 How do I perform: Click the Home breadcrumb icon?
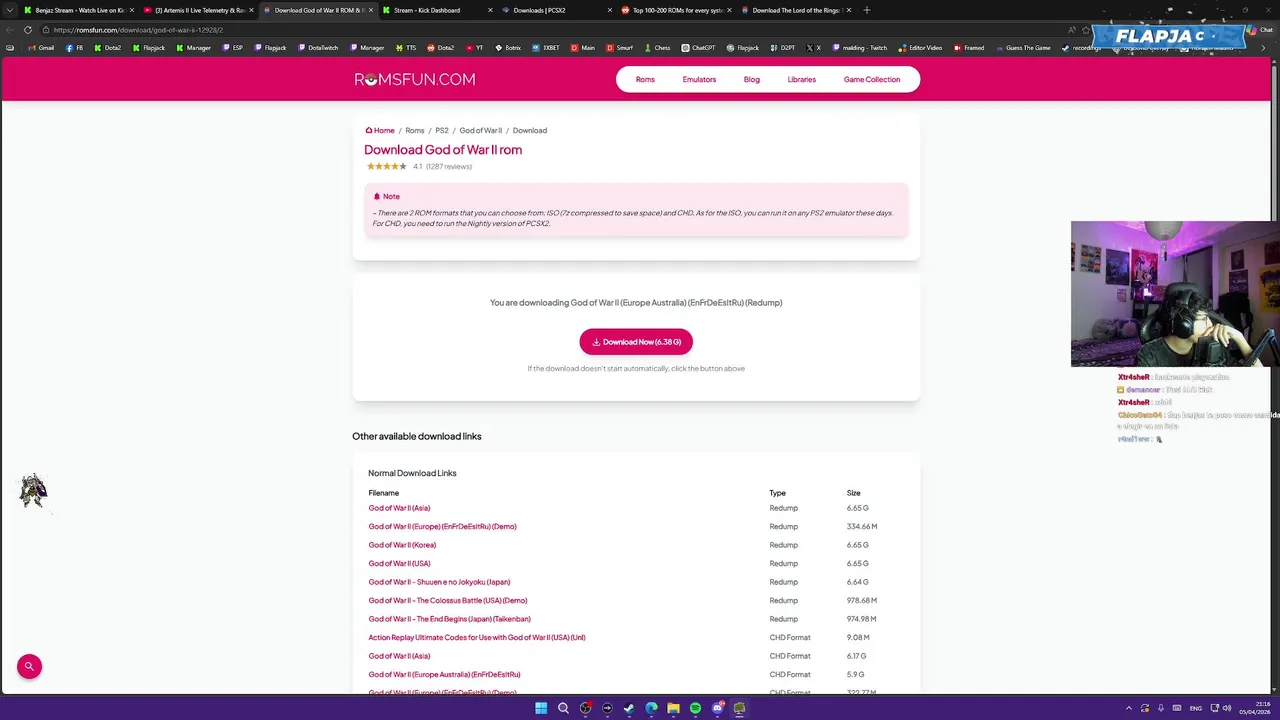[368, 130]
